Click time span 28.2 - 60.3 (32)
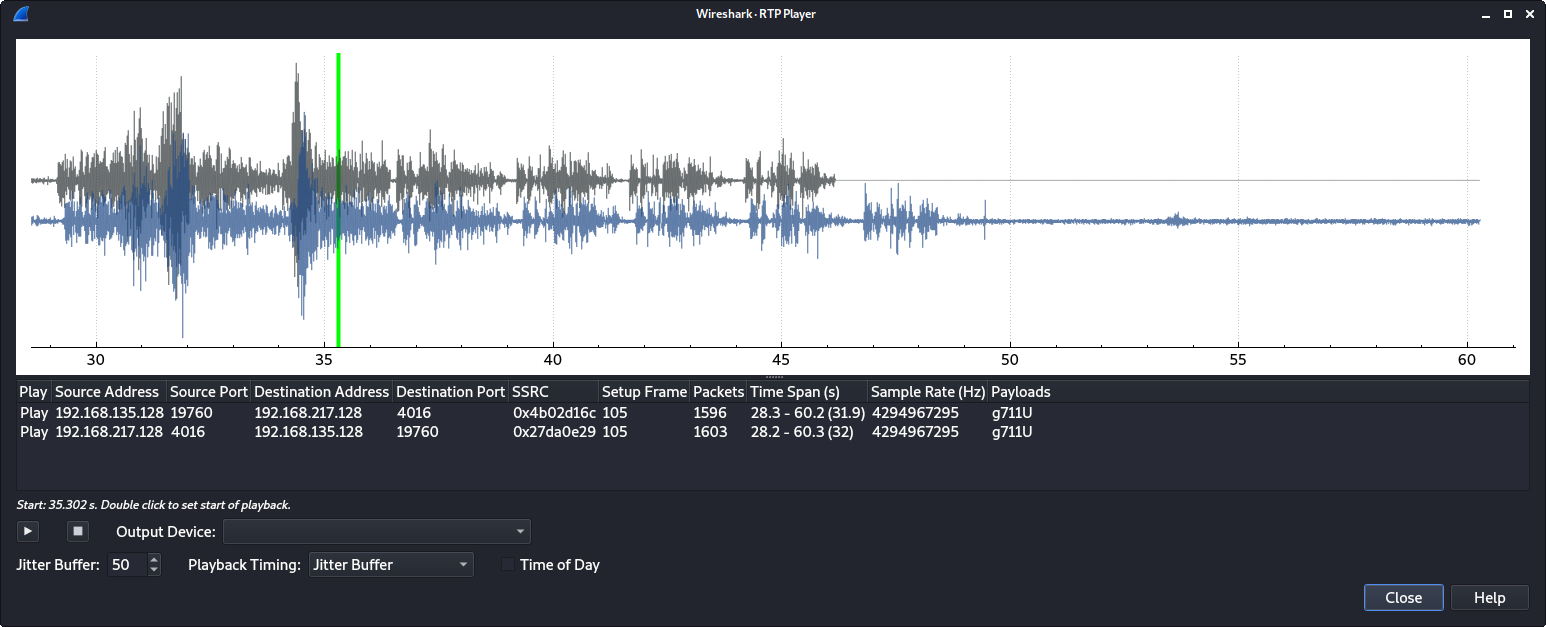The height and width of the screenshot is (627, 1546). (802, 432)
